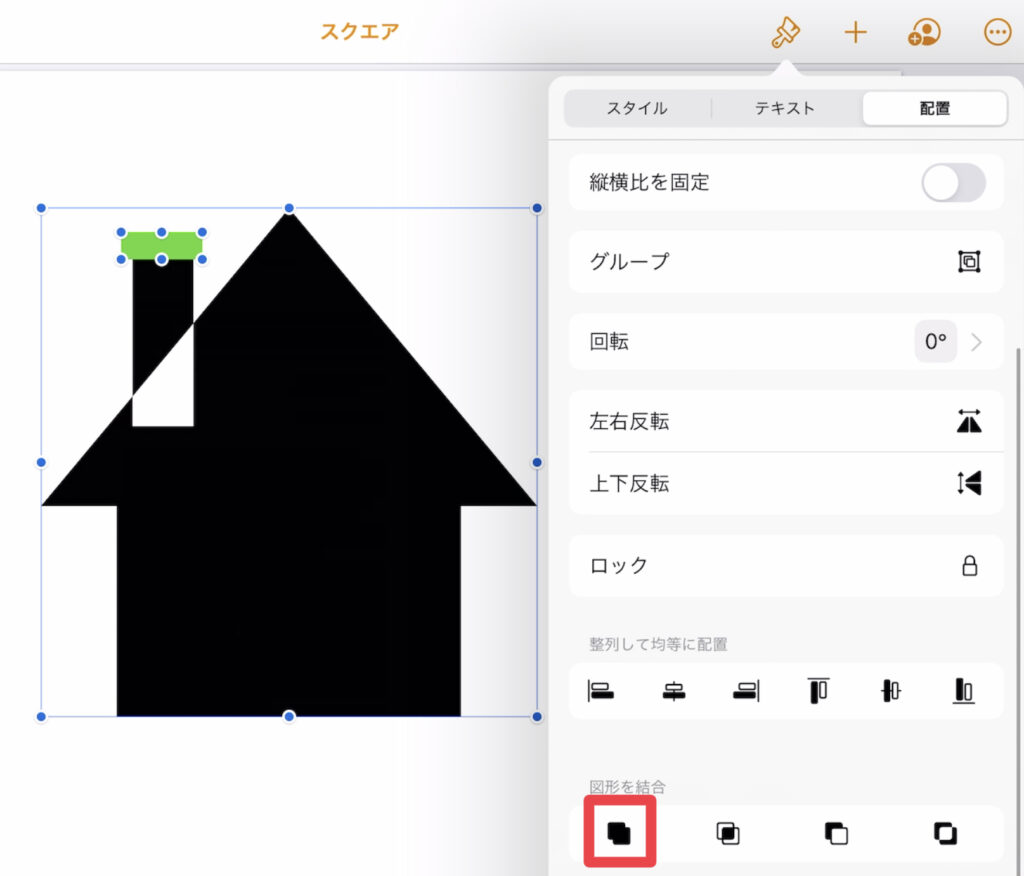The image size is (1024, 876).
Task: Subtract shapes with the third combine icon
Action: (x=836, y=834)
